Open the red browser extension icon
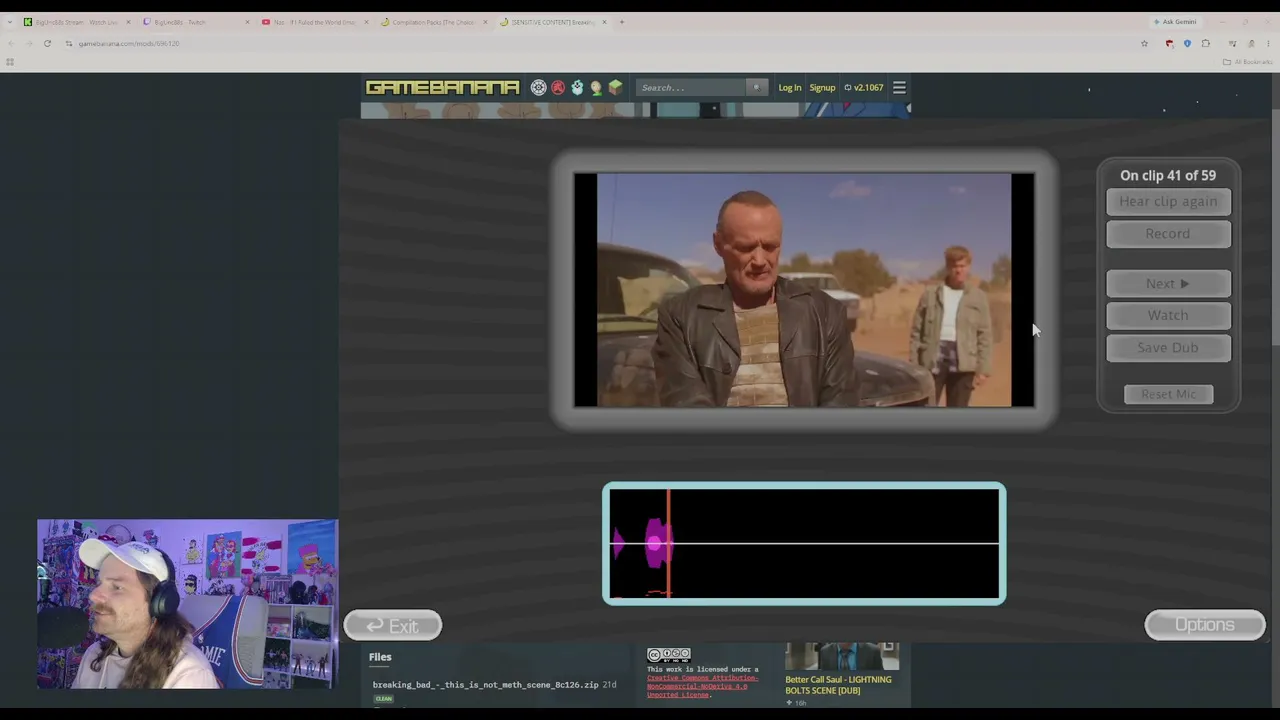The width and height of the screenshot is (1280, 720). coord(1169,44)
